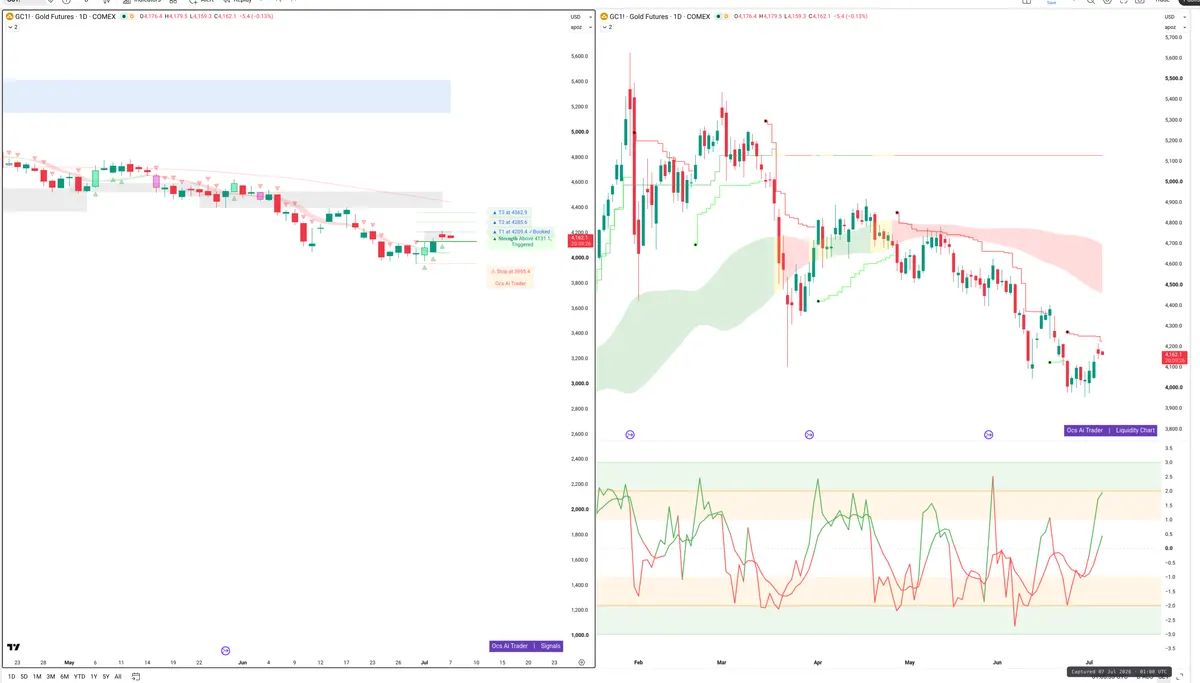Click the Jul label on the right time axis

[1089, 662]
